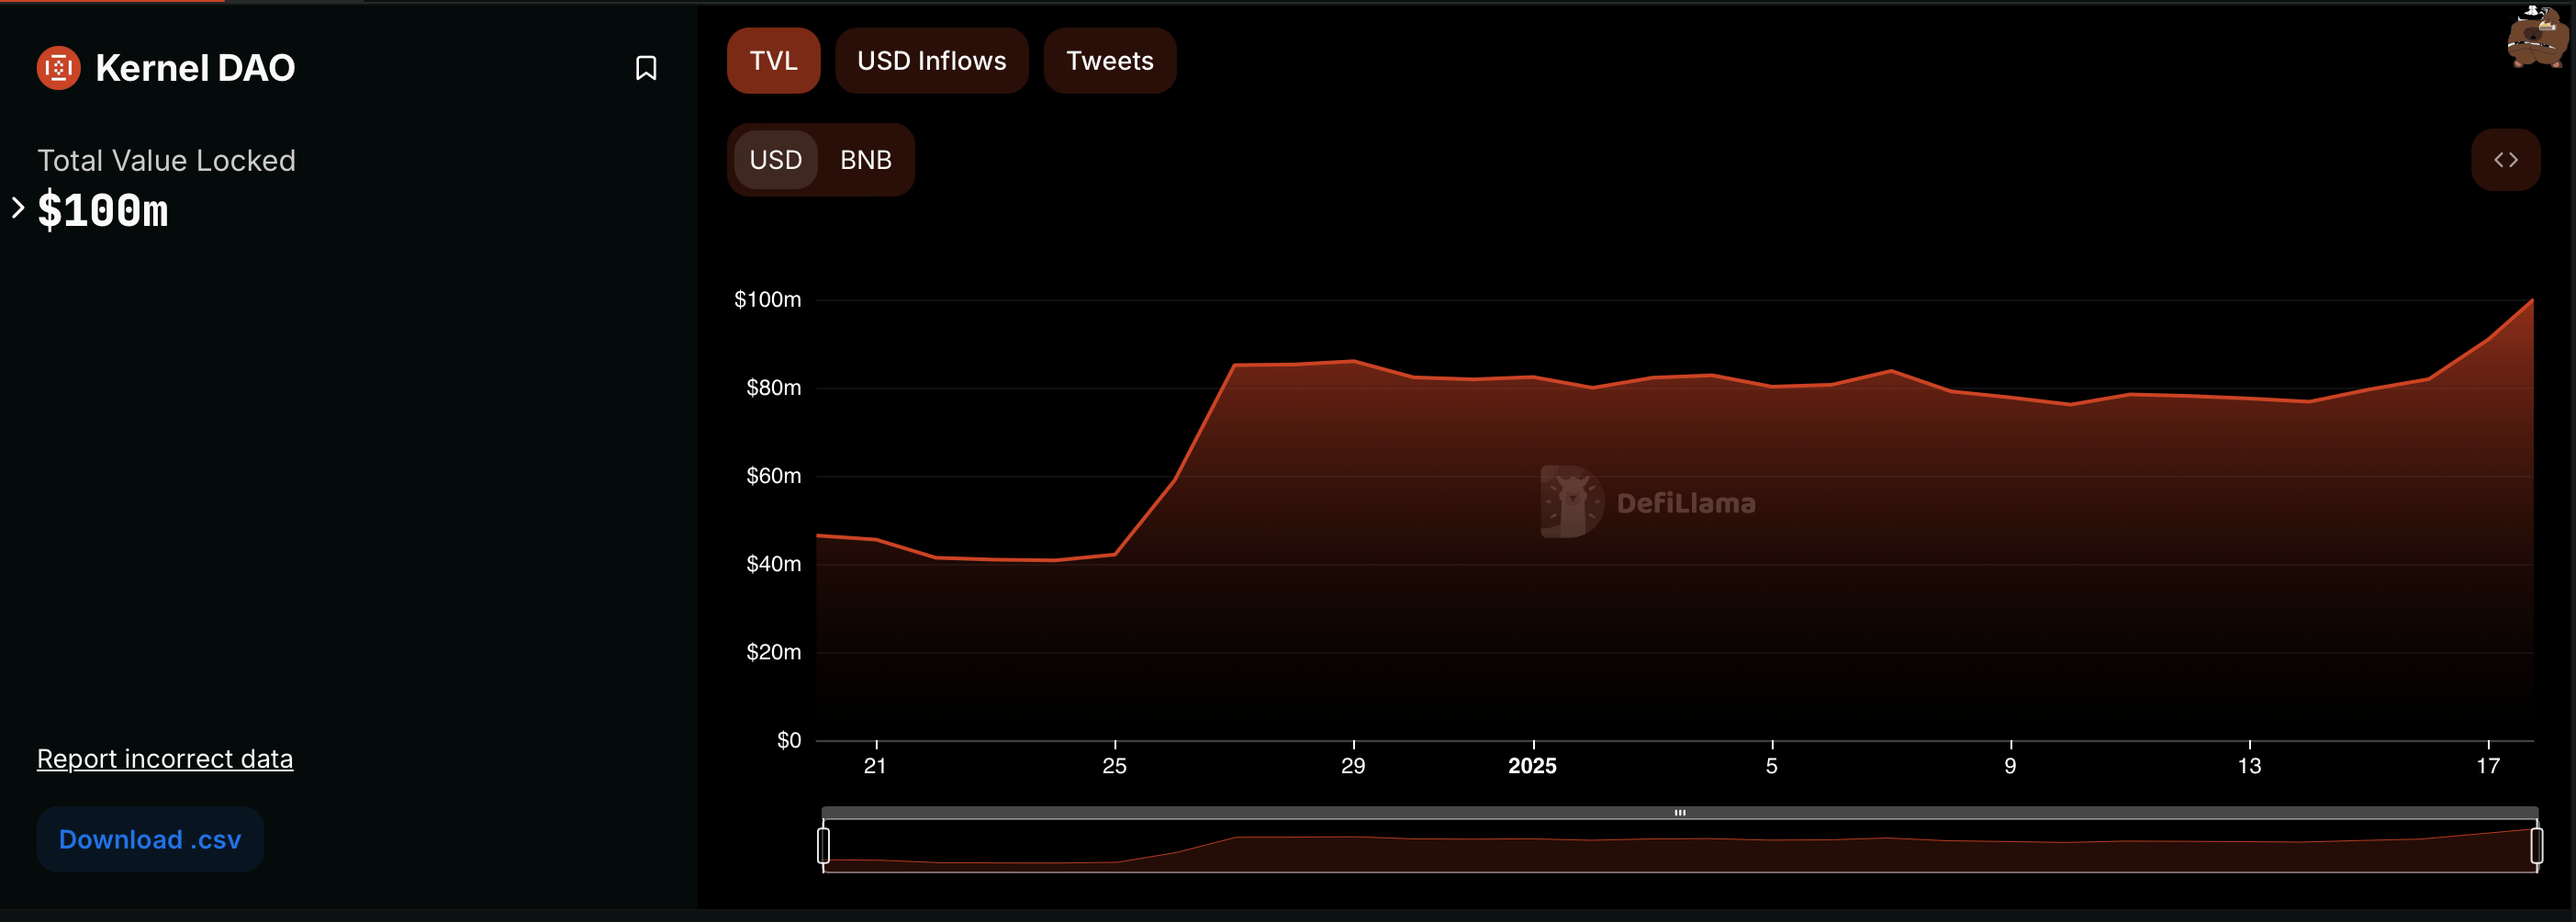Select USD denomination toggle
Viewport: 2576px width, 922px height.
pyautogui.click(x=775, y=160)
